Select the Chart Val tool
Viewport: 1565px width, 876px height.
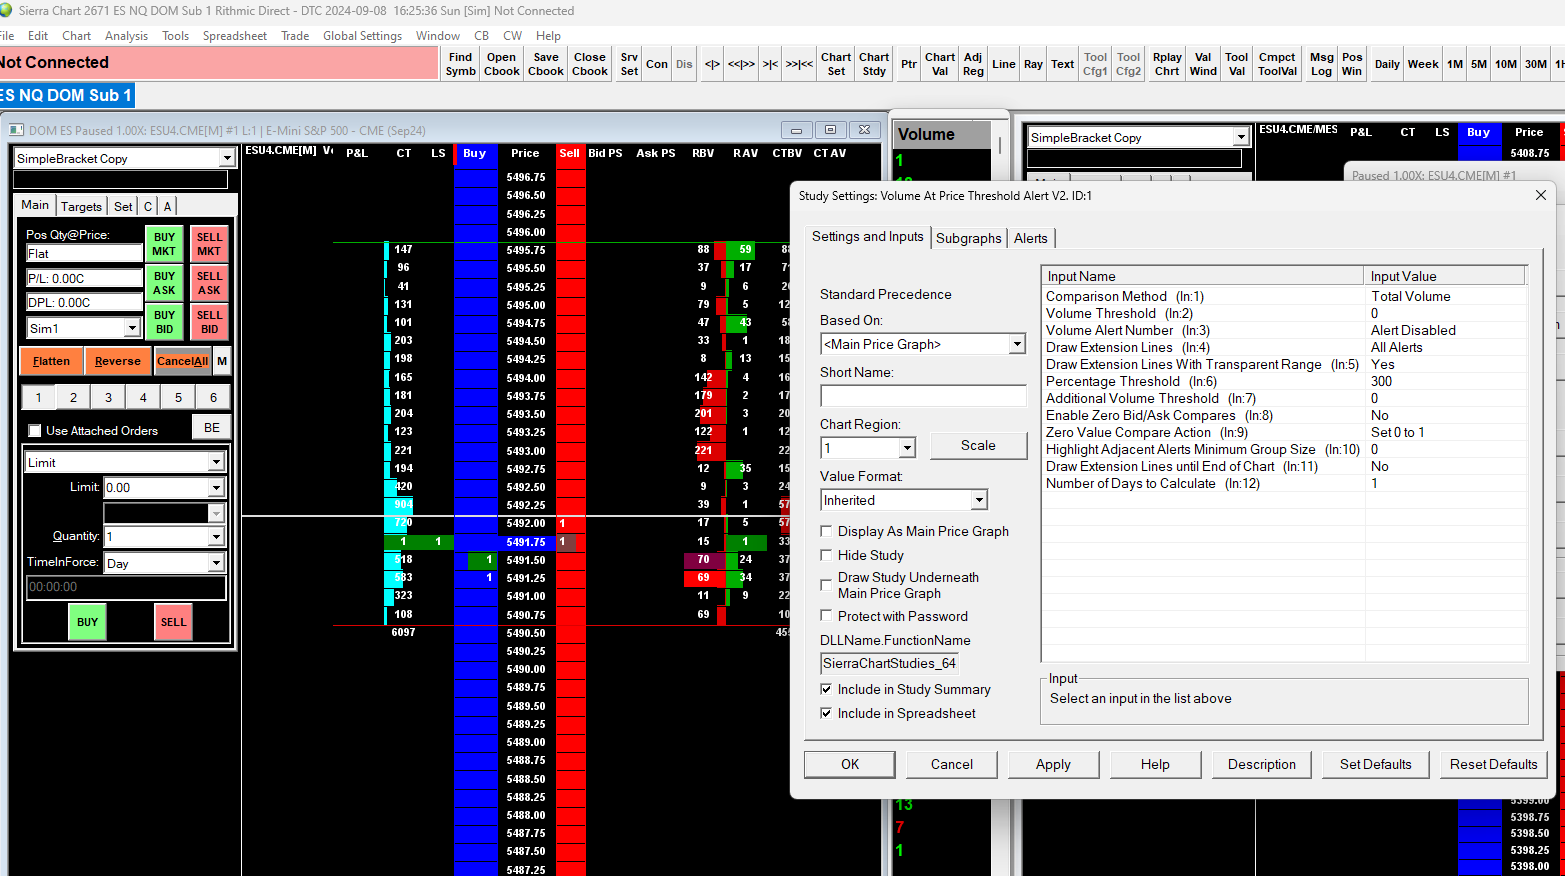[940, 64]
